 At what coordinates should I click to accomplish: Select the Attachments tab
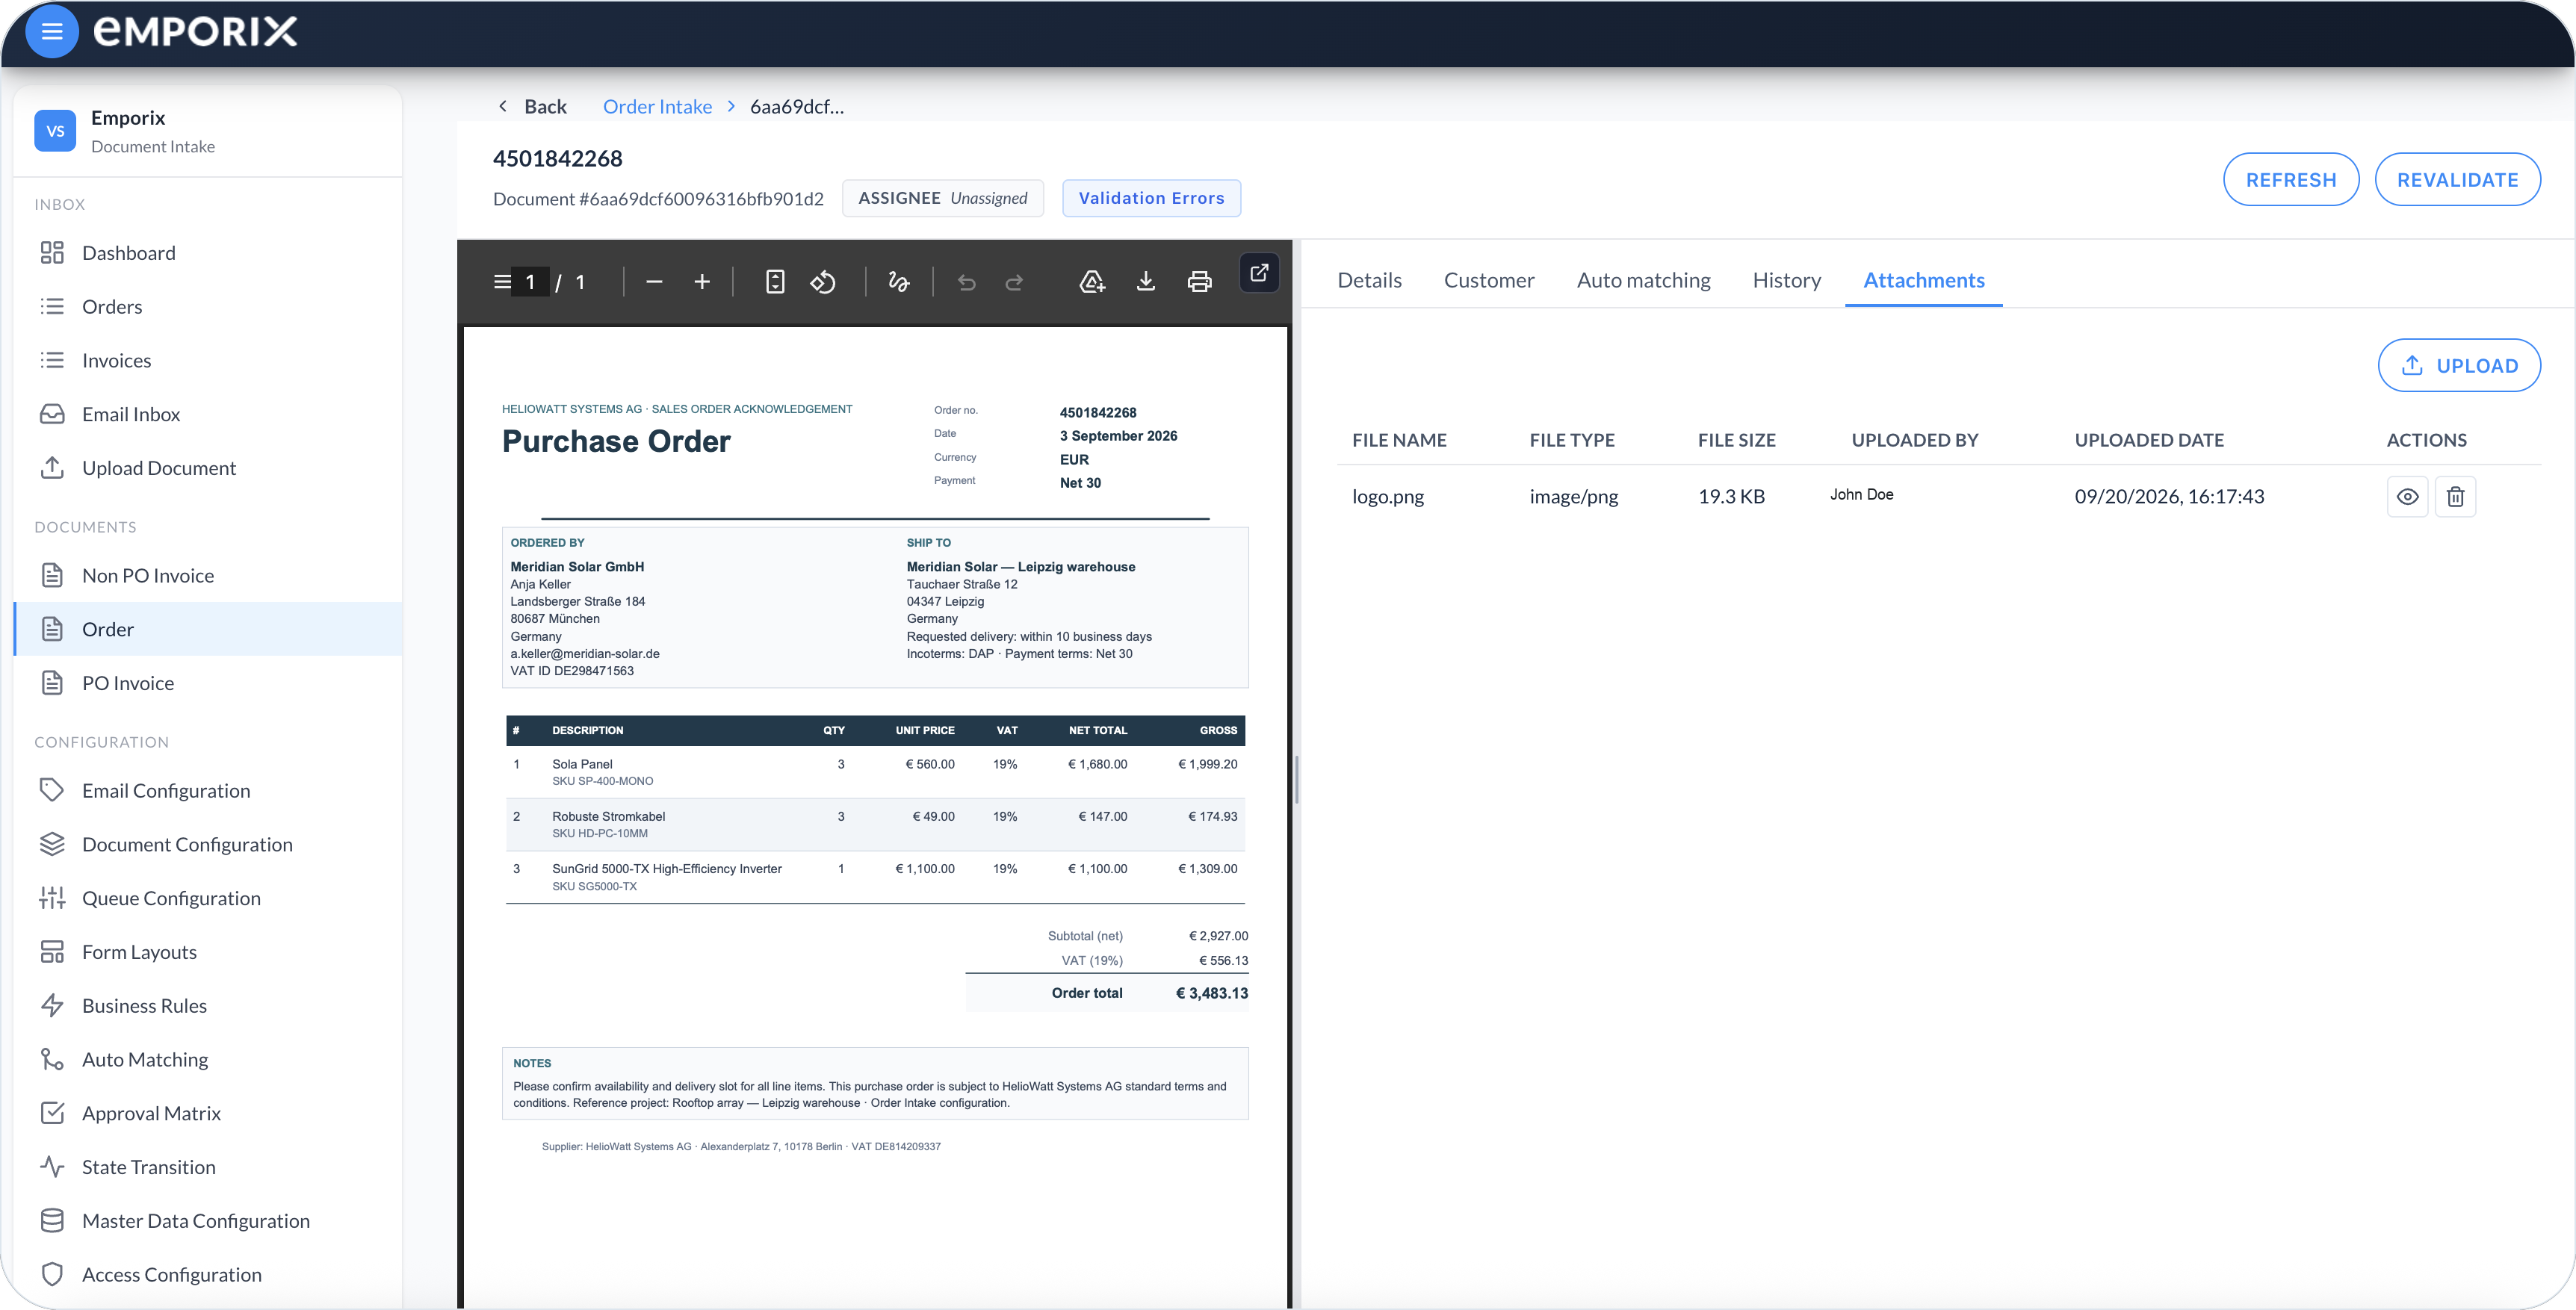1923,280
